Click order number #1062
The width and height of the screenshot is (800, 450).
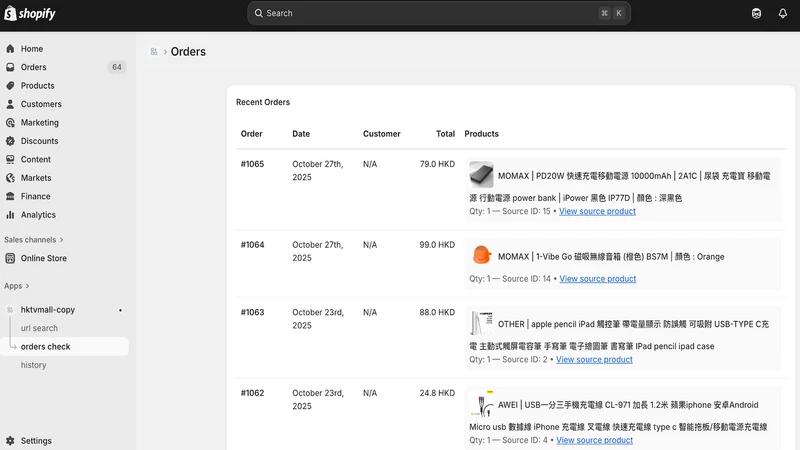(253, 393)
